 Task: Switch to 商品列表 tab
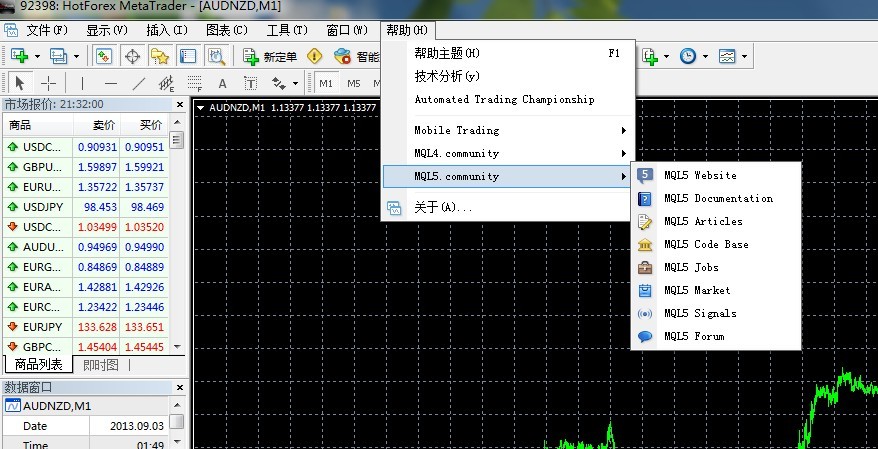click(38, 365)
